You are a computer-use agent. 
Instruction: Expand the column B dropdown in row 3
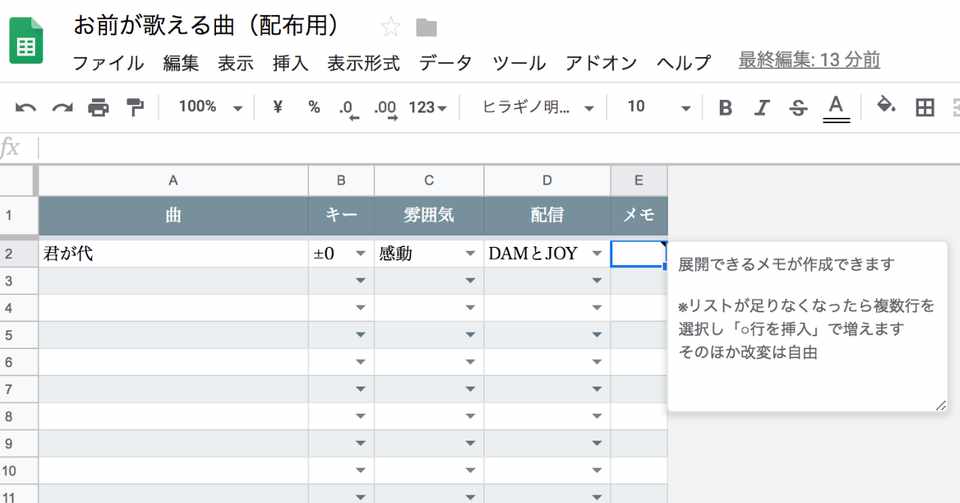[x=361, y=281]
